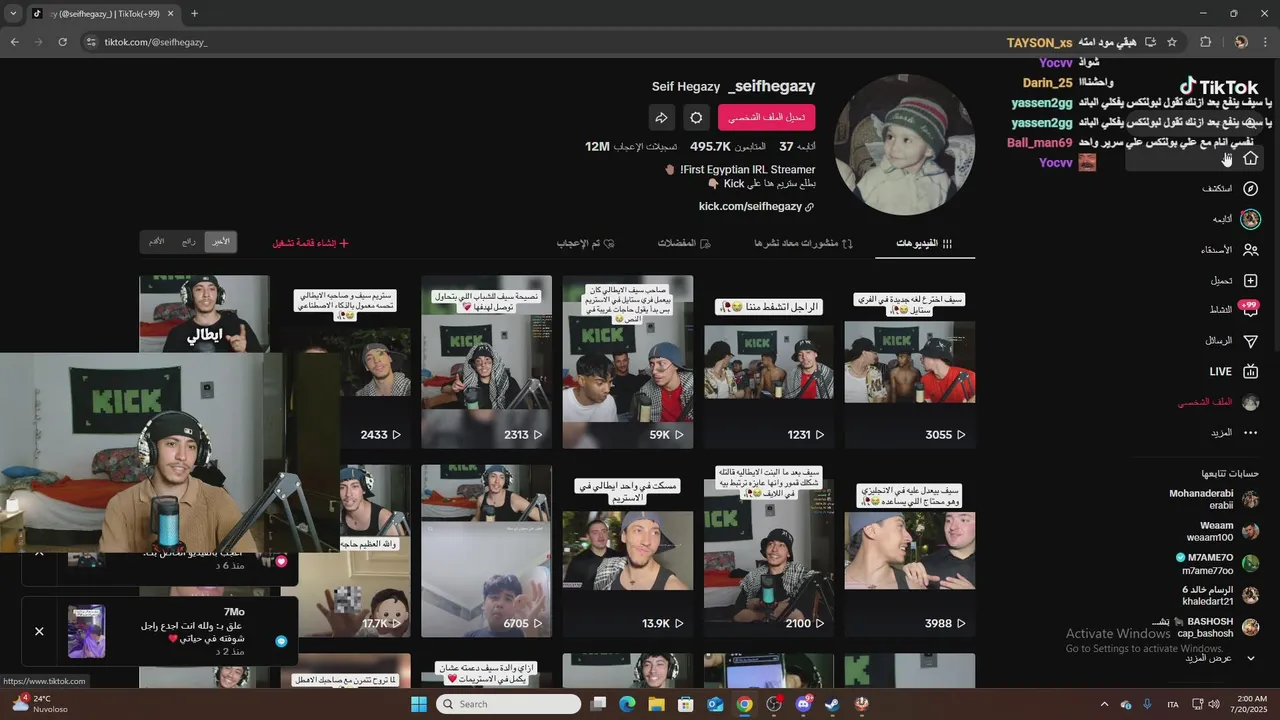Open the Friends icon in the sidebar
The height and width of the screenshot is (720, 1280).
click(1250, 250)
